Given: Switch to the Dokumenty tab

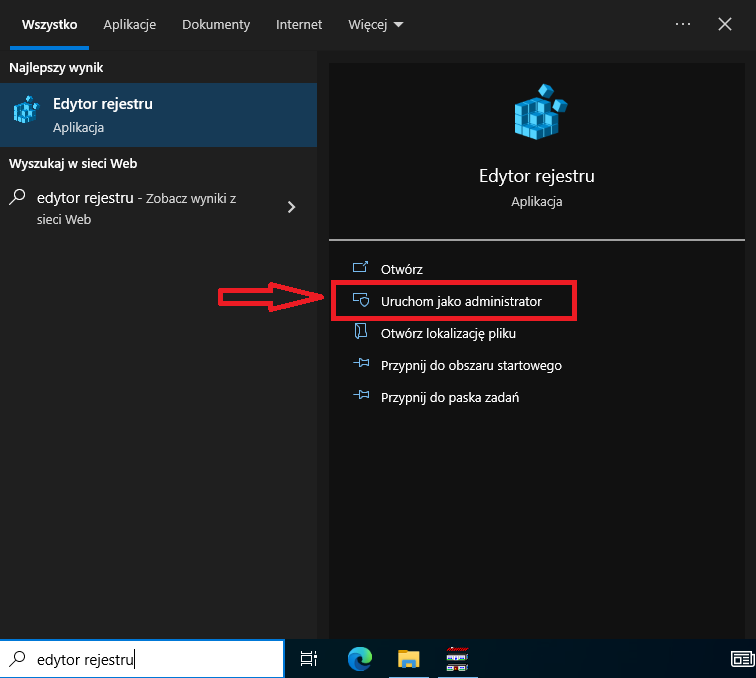Looking at the screenshot, I should point(216,24).
